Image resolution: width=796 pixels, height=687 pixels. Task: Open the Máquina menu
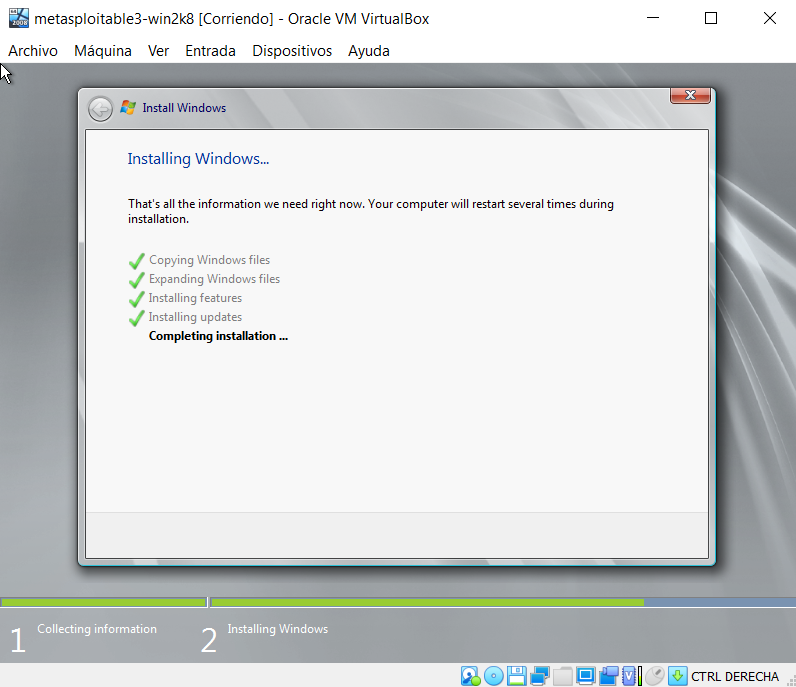(103, 51)
